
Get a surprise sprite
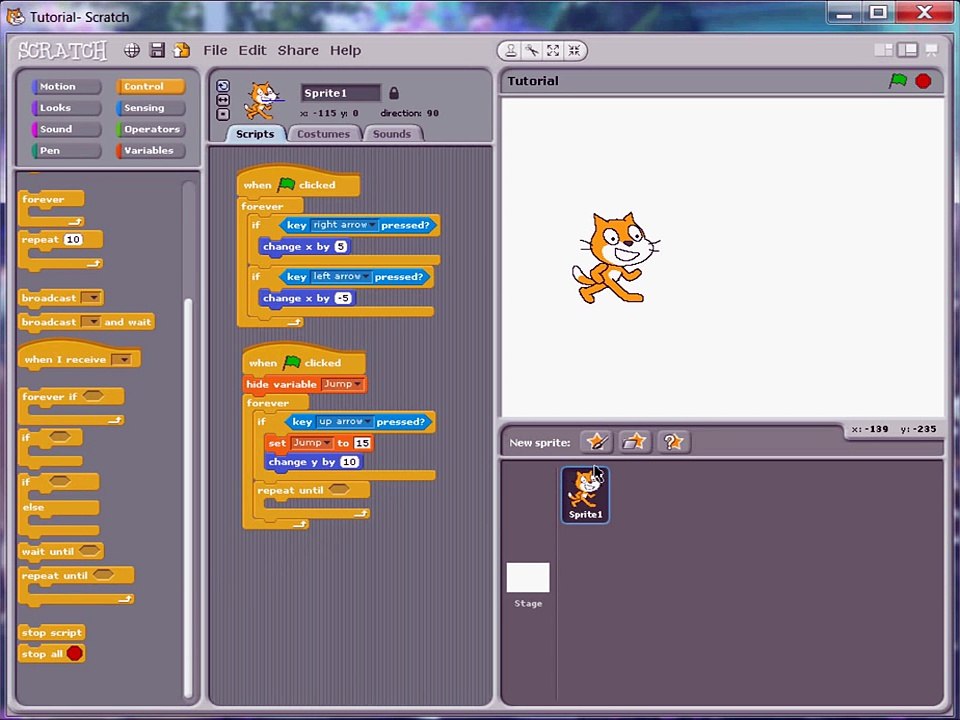click(x=673, y=441)
